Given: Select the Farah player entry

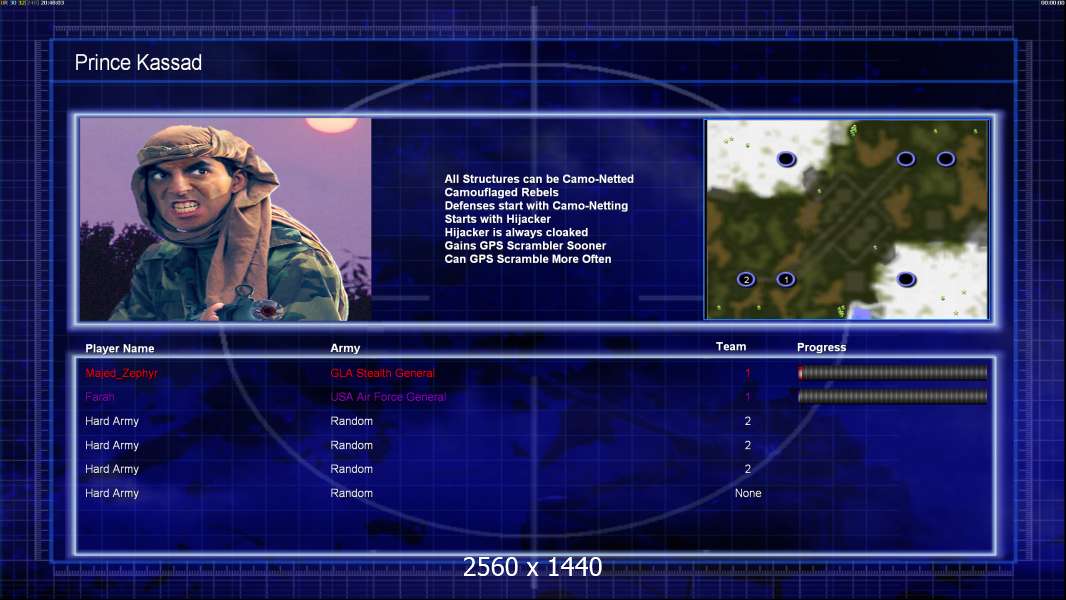Looking at the screenshot, I should 100,397.
